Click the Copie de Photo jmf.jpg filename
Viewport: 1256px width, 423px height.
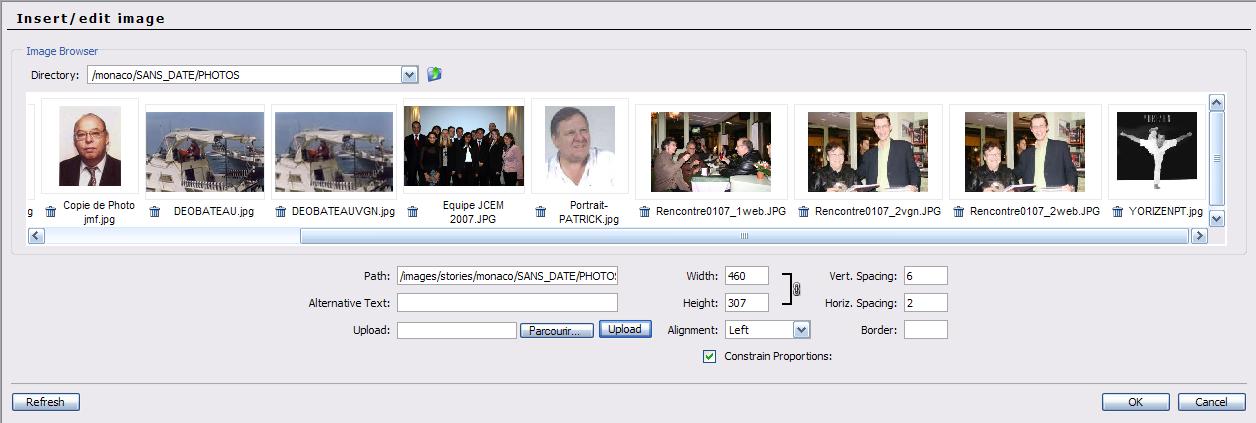coord(99,212)
